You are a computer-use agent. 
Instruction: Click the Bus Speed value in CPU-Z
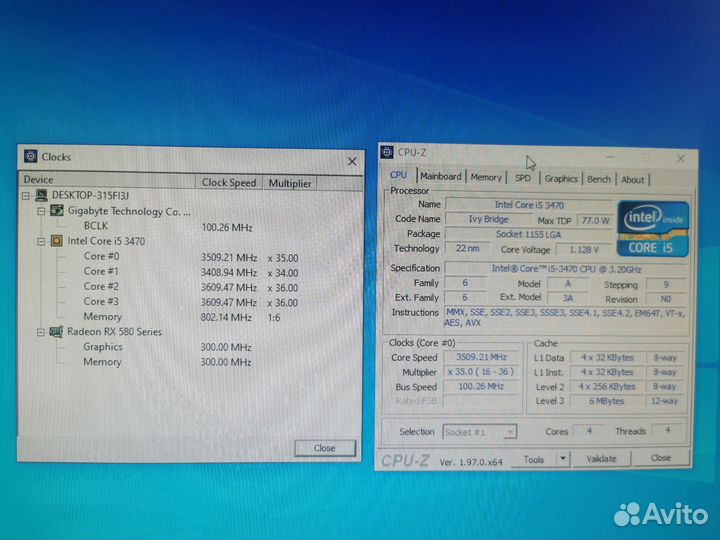tap(481, 386)
